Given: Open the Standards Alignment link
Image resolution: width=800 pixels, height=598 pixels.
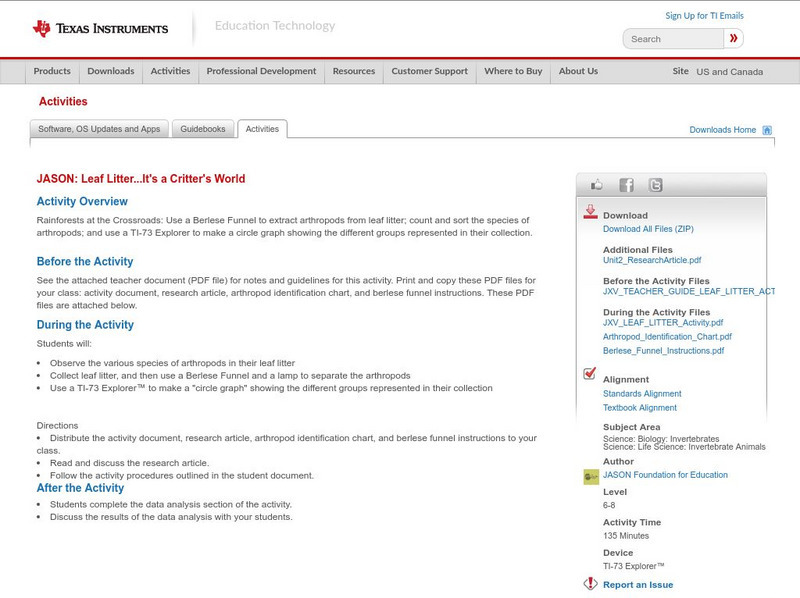Looking at the screenshot, I should (642, 394).
